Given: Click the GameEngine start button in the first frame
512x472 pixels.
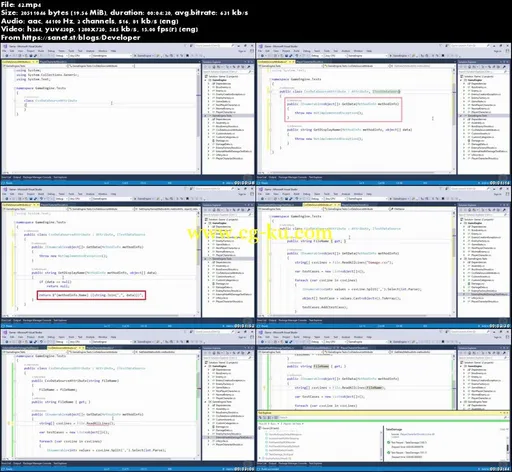Looking at the screenshot, I should pos(143,56).
